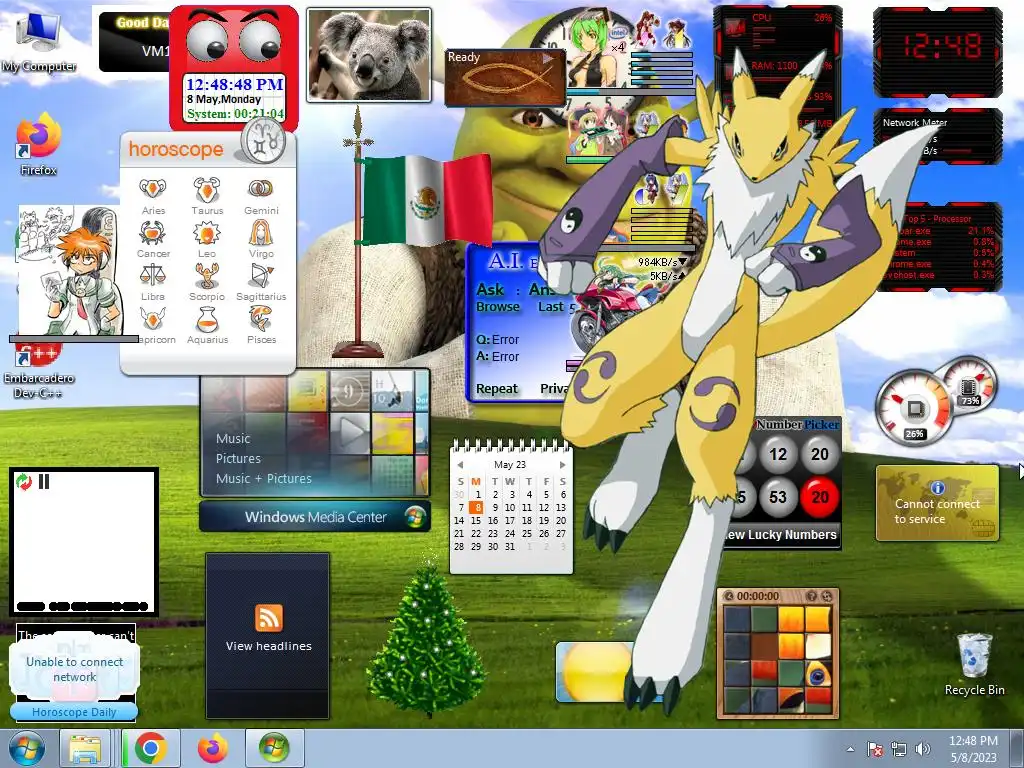Open the Windows logo taskbar button
The width and height of the screenshot is (1024, 768).
pos(274,748)
